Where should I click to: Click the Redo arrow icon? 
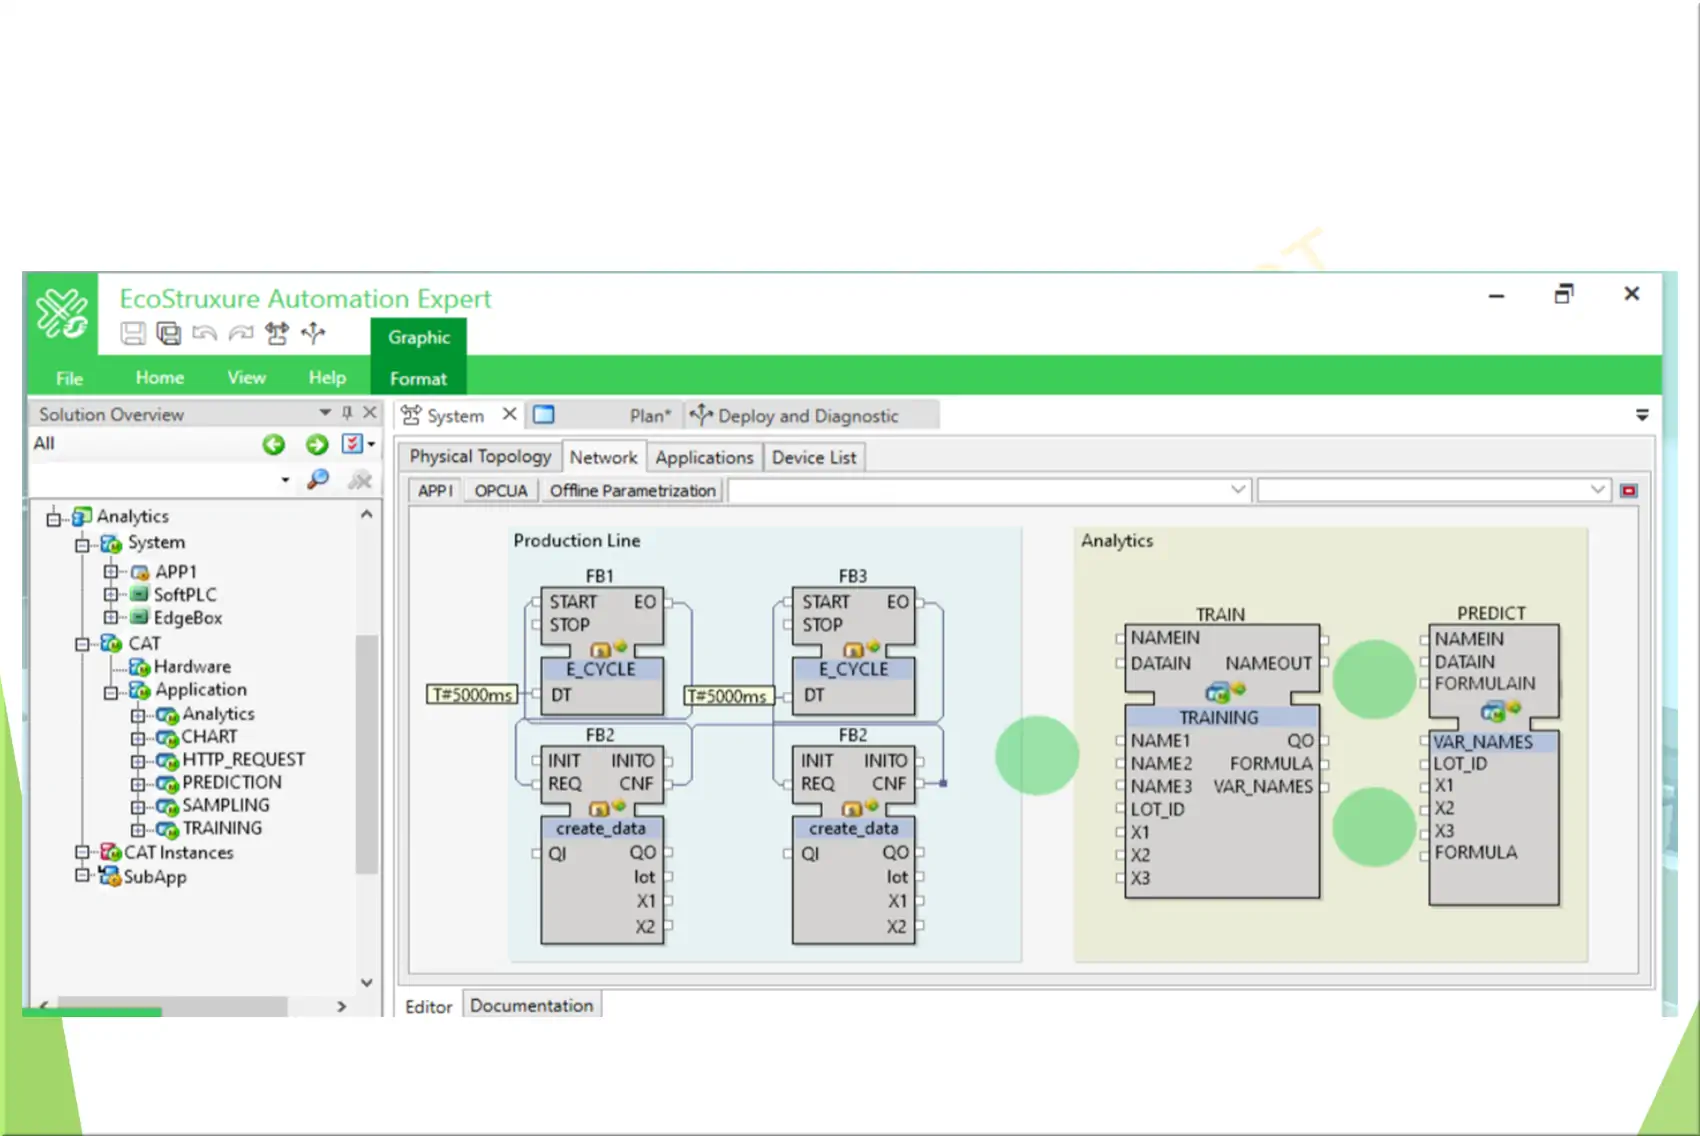(241, 333)
